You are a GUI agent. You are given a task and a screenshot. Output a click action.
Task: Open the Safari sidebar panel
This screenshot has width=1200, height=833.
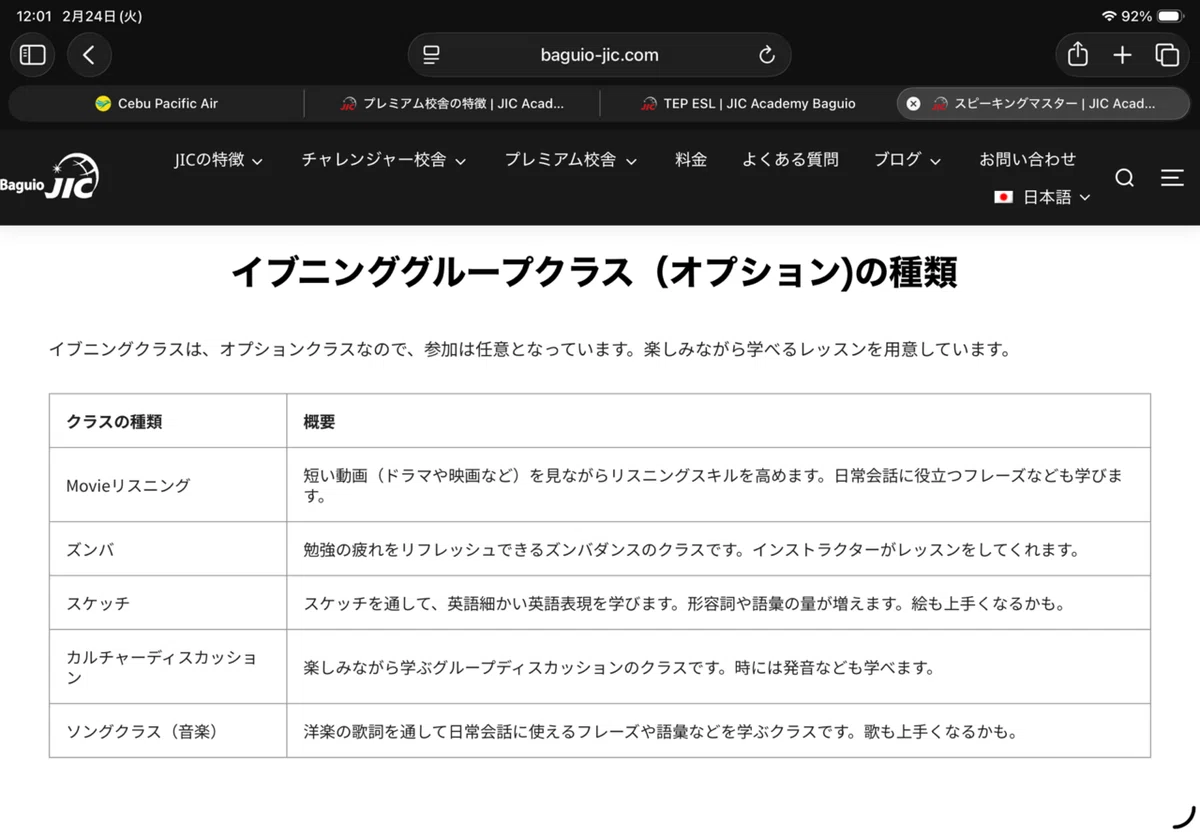[33, 55]
